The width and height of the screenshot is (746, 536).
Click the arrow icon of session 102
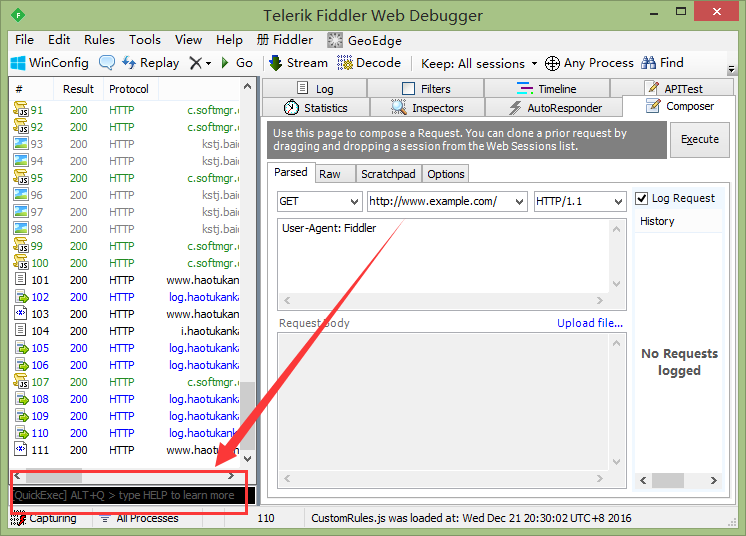(21, 297)
